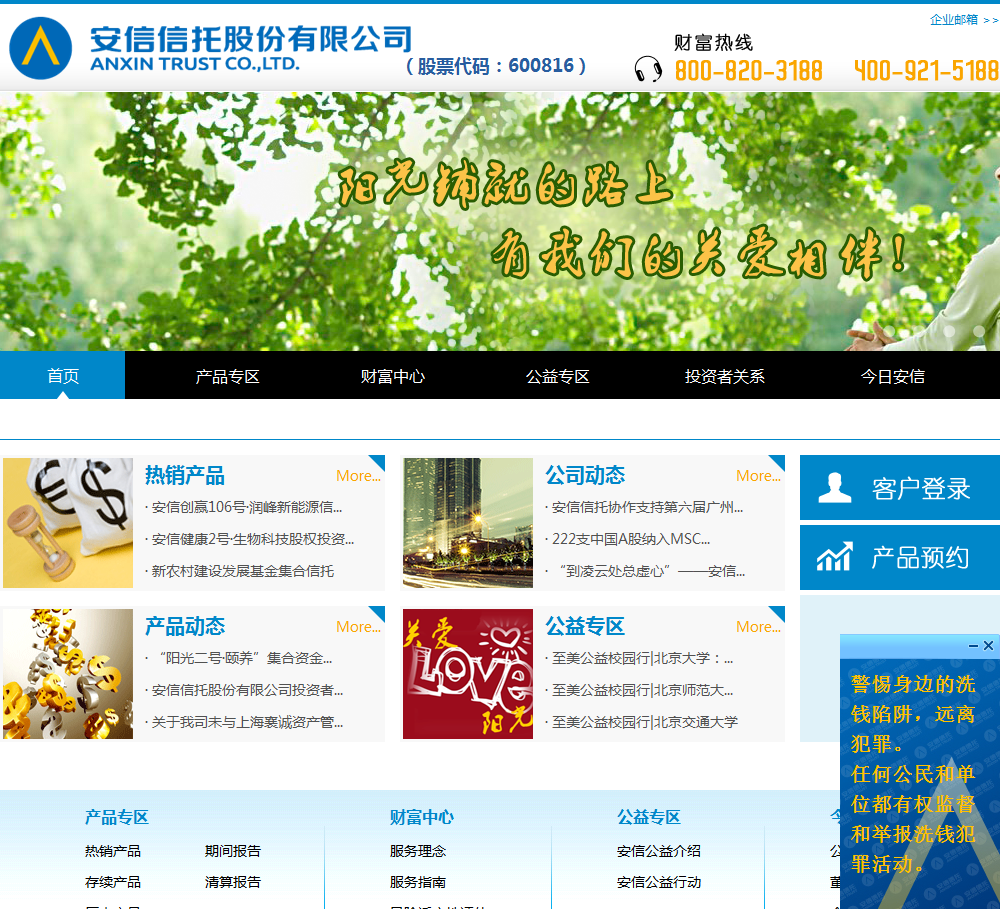The width and height of the screenshot is (1000, 909).
Task: Open 新农村建设发展基金集合信托 item
Action: [x=242, y=571]
